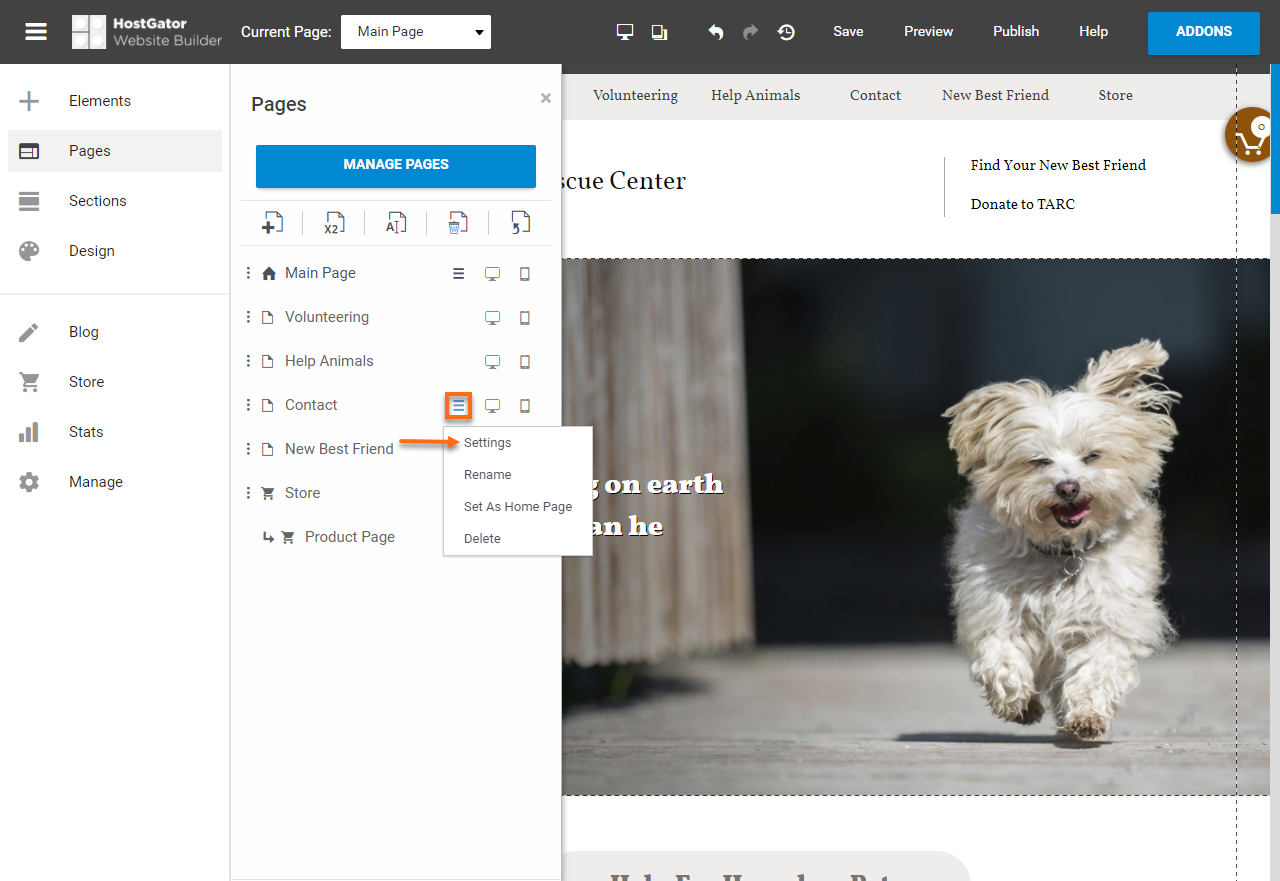Screen dimensions: 1280x881
Task: Choose Settings from the context menu
Action: pyautogui.click(x=487, y=443)
